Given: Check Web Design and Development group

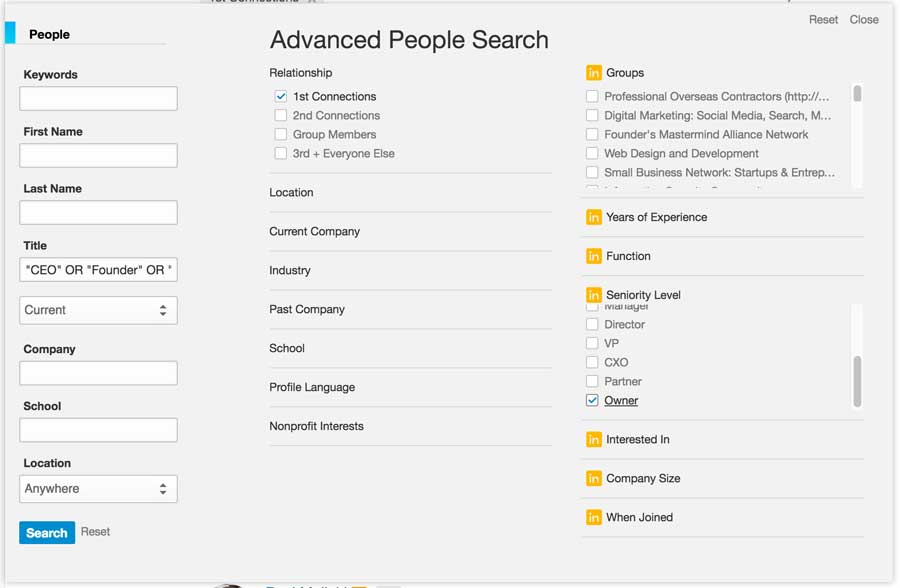Looking at the screenshot, I should 592,153.
